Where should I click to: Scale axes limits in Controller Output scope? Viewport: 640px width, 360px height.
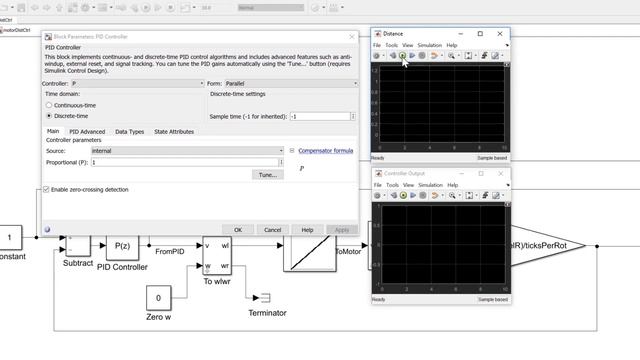pos(469,196)
